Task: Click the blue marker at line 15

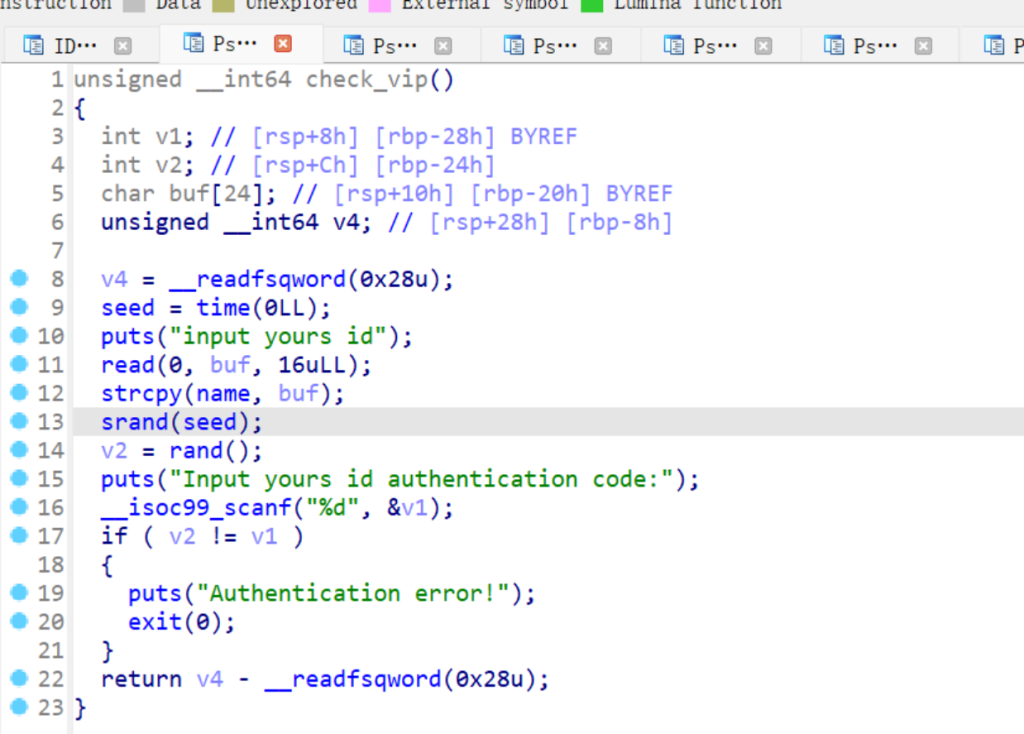Action: point(17,479)
